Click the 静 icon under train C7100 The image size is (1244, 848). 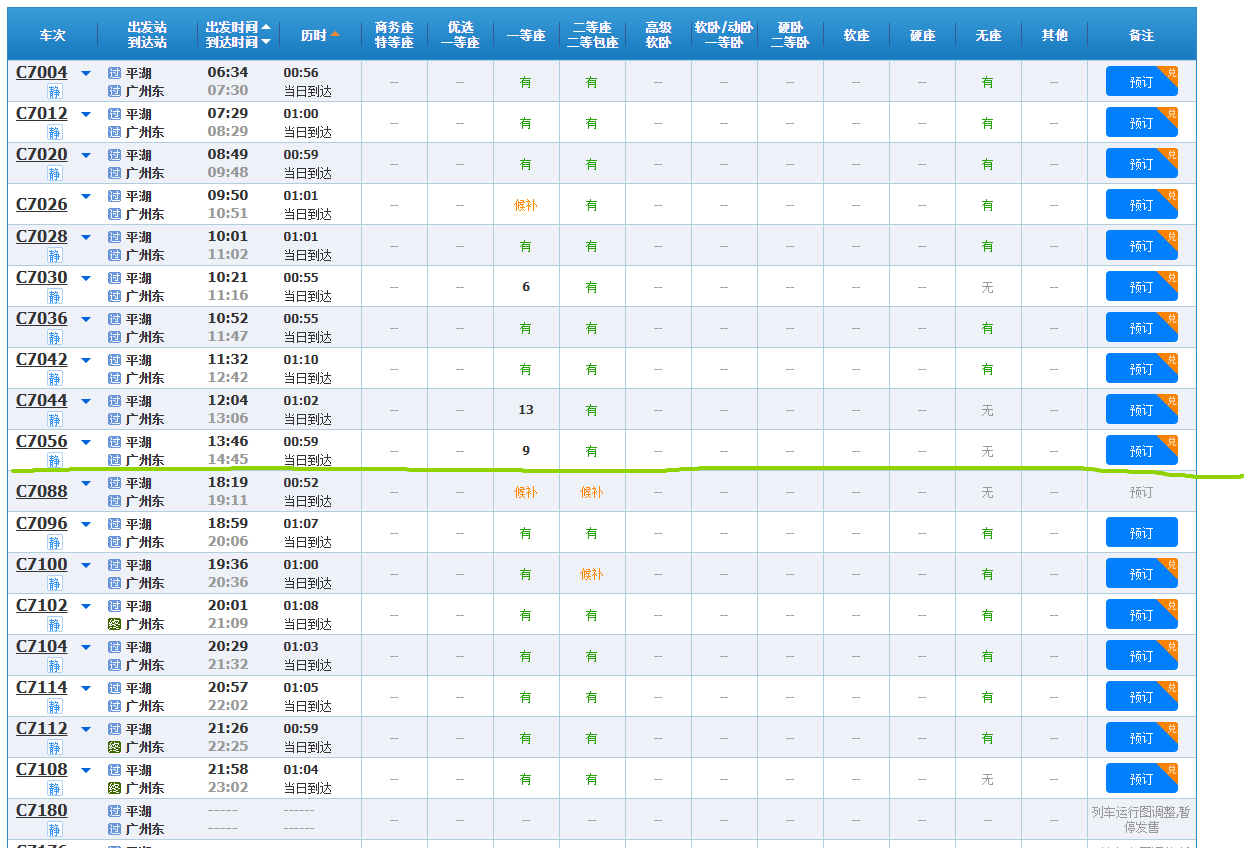[x=54, y=584]
